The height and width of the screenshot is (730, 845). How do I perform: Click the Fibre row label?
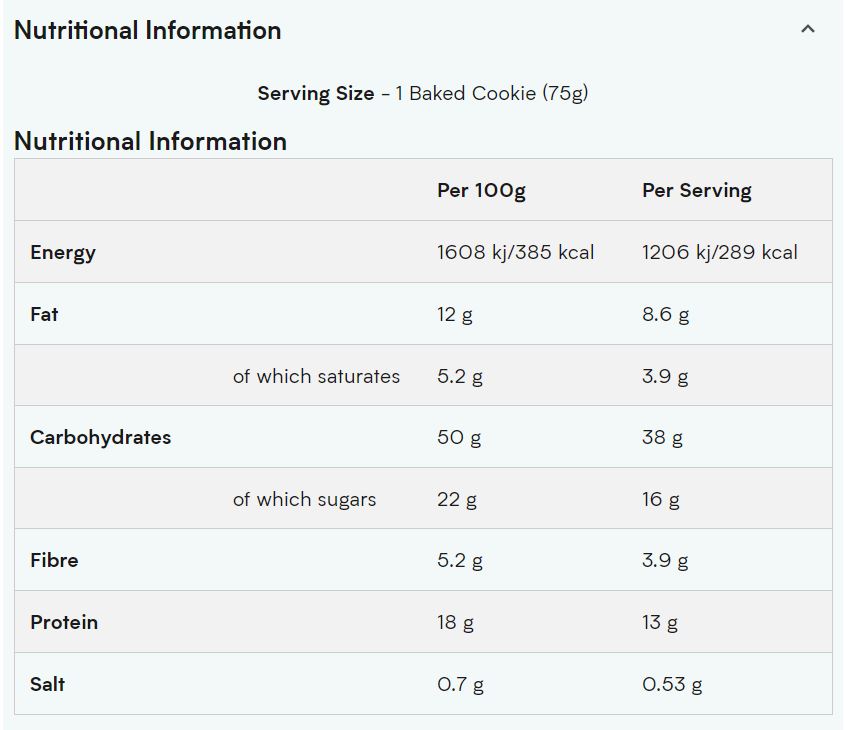(54, 560)
